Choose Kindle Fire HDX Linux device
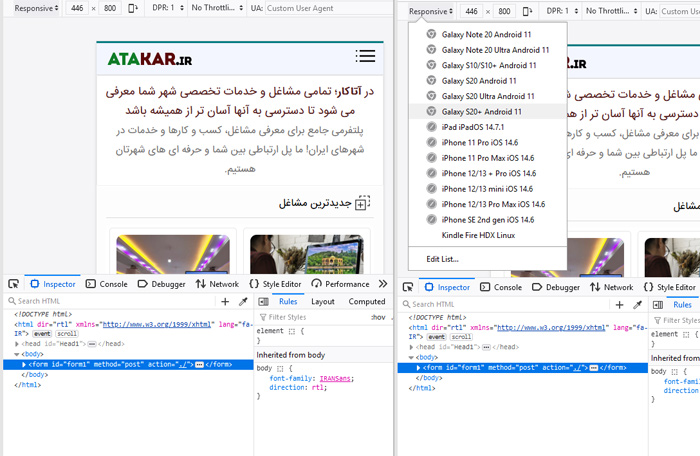 point(488,235)
